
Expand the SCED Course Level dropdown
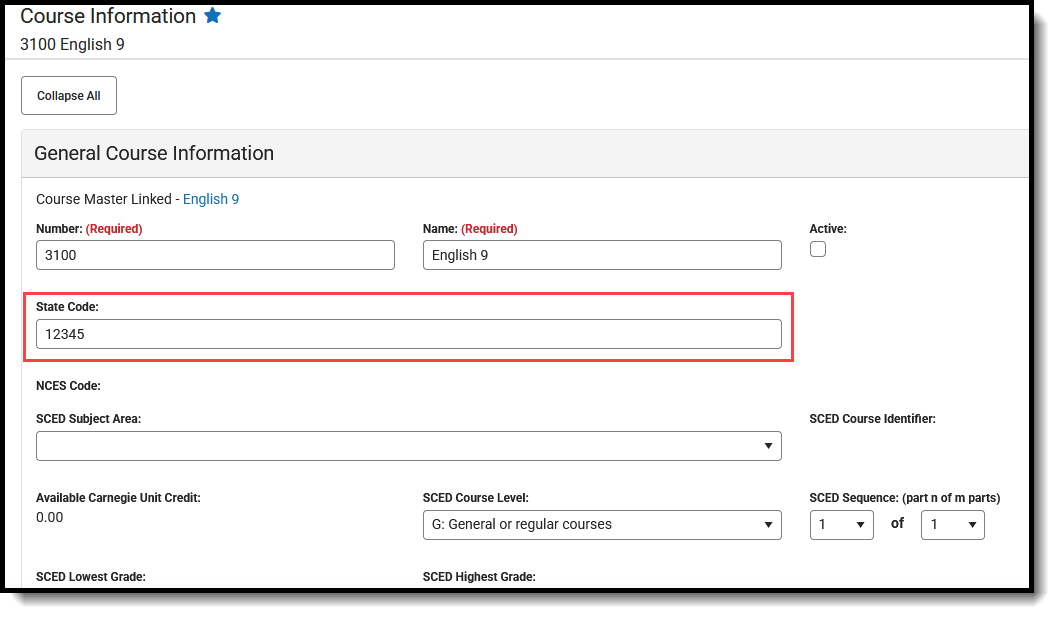point(602,524)
